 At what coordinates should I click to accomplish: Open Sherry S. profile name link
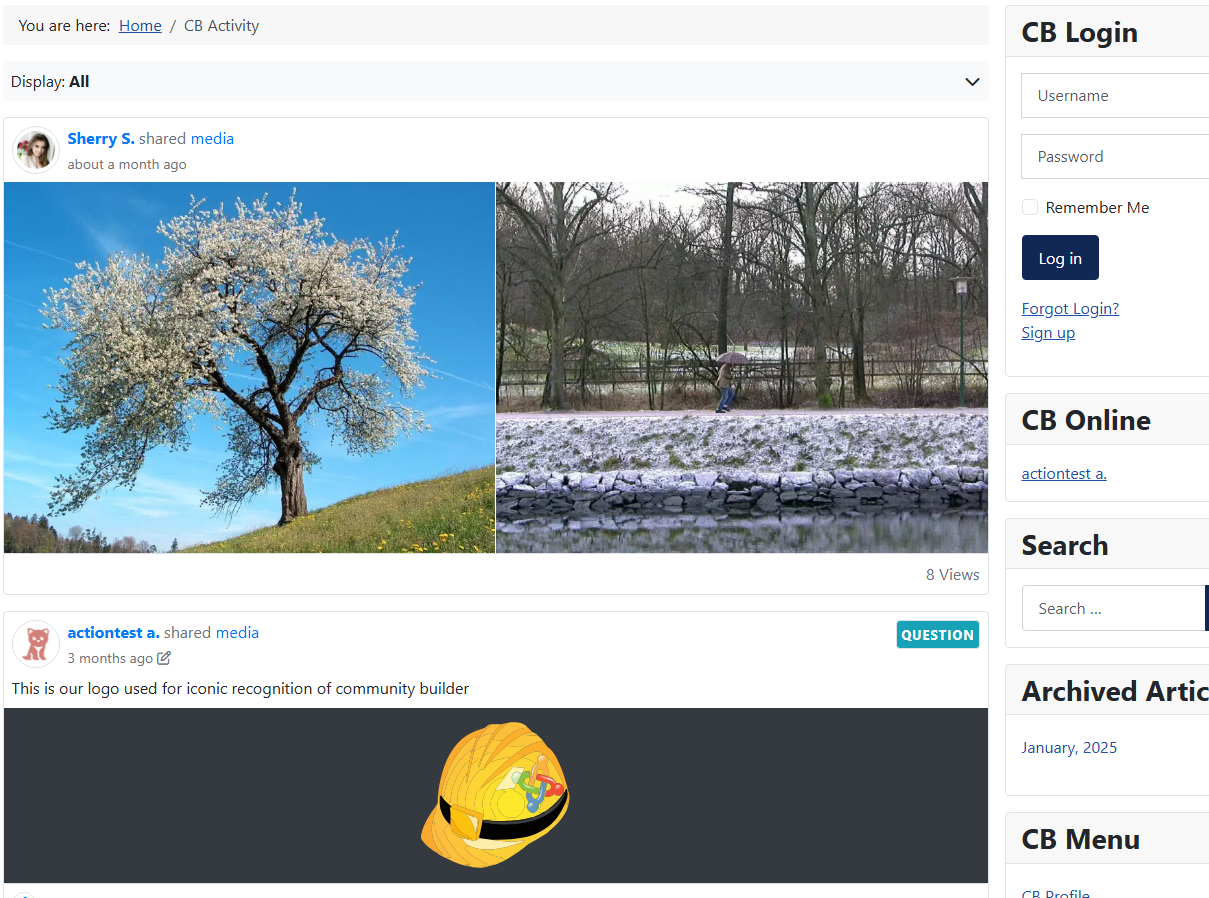click(101, 139)
